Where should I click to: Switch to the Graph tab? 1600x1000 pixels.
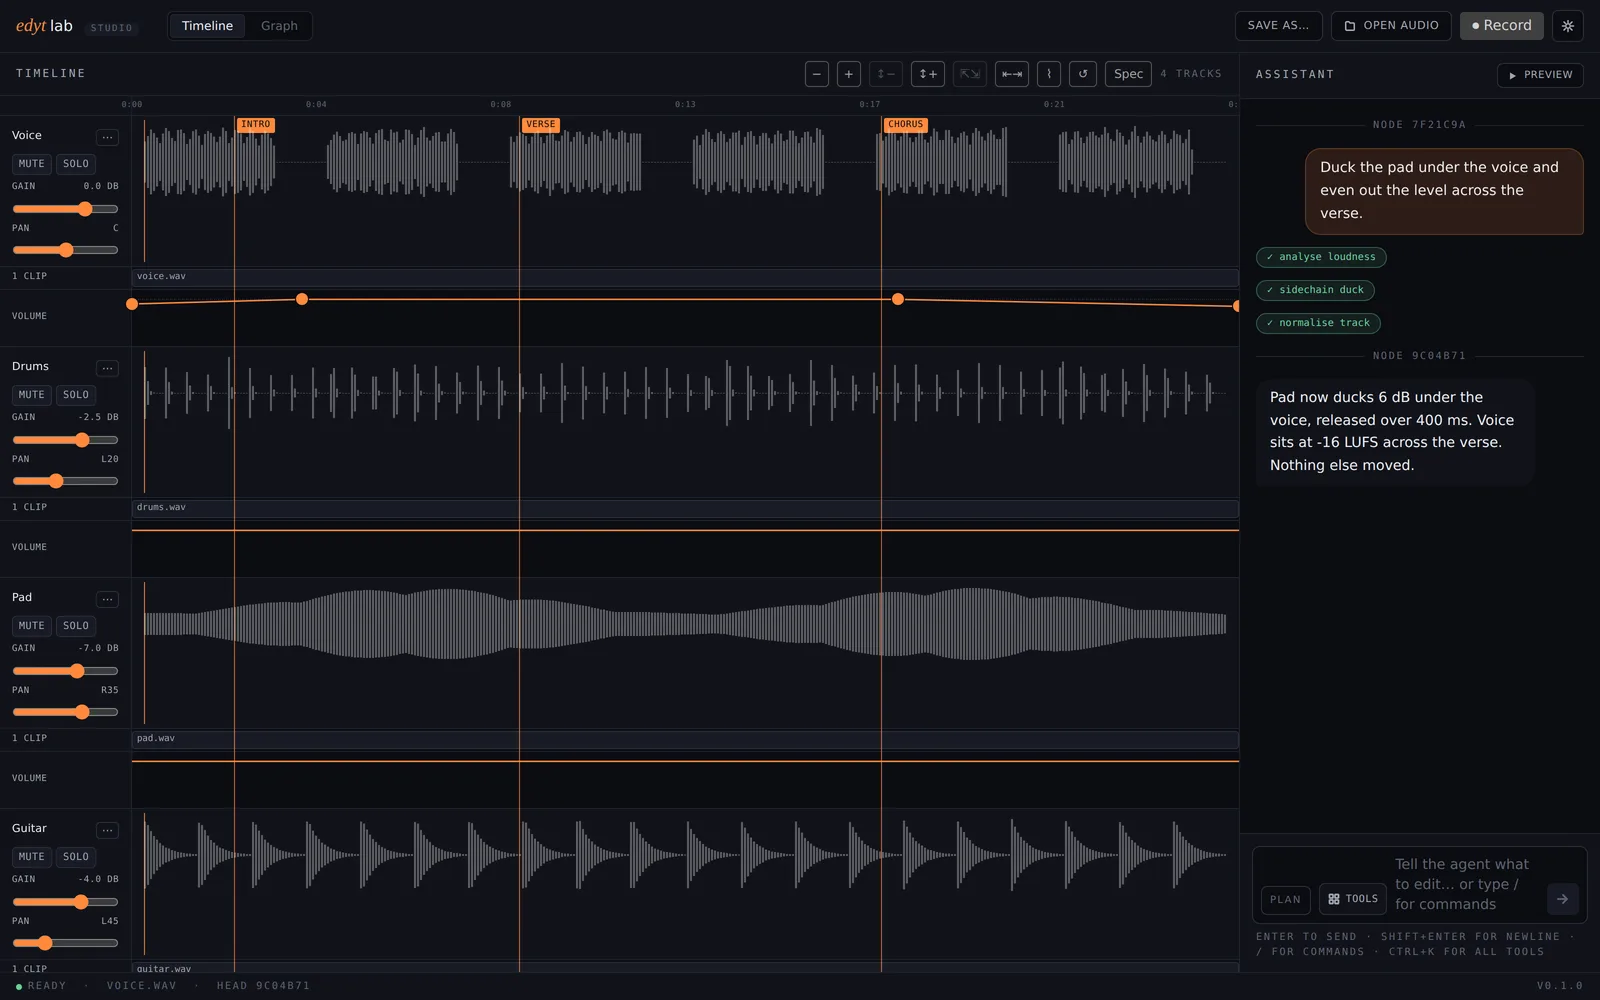279,26
